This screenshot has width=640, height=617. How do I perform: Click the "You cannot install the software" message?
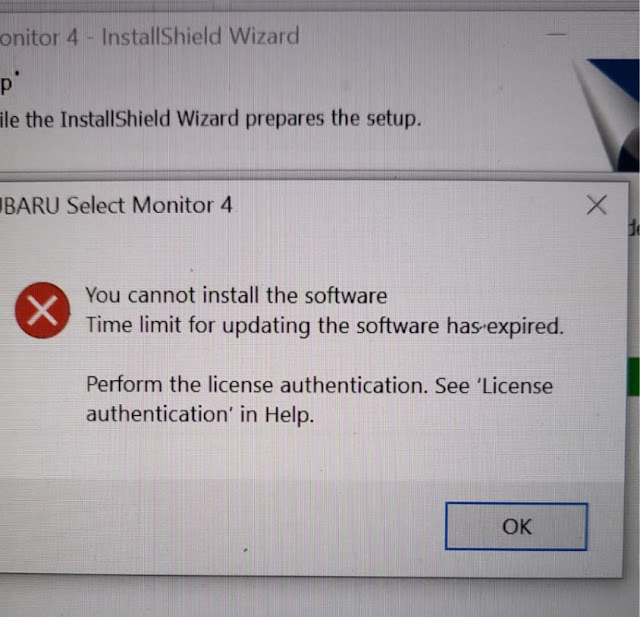pyautogui.click(x=236, y=295)
